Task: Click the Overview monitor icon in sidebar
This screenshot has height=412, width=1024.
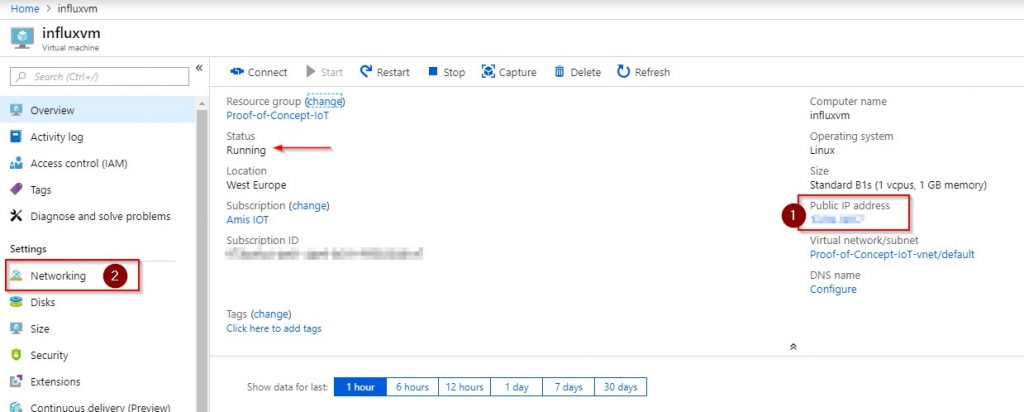Action: (16, 110)
